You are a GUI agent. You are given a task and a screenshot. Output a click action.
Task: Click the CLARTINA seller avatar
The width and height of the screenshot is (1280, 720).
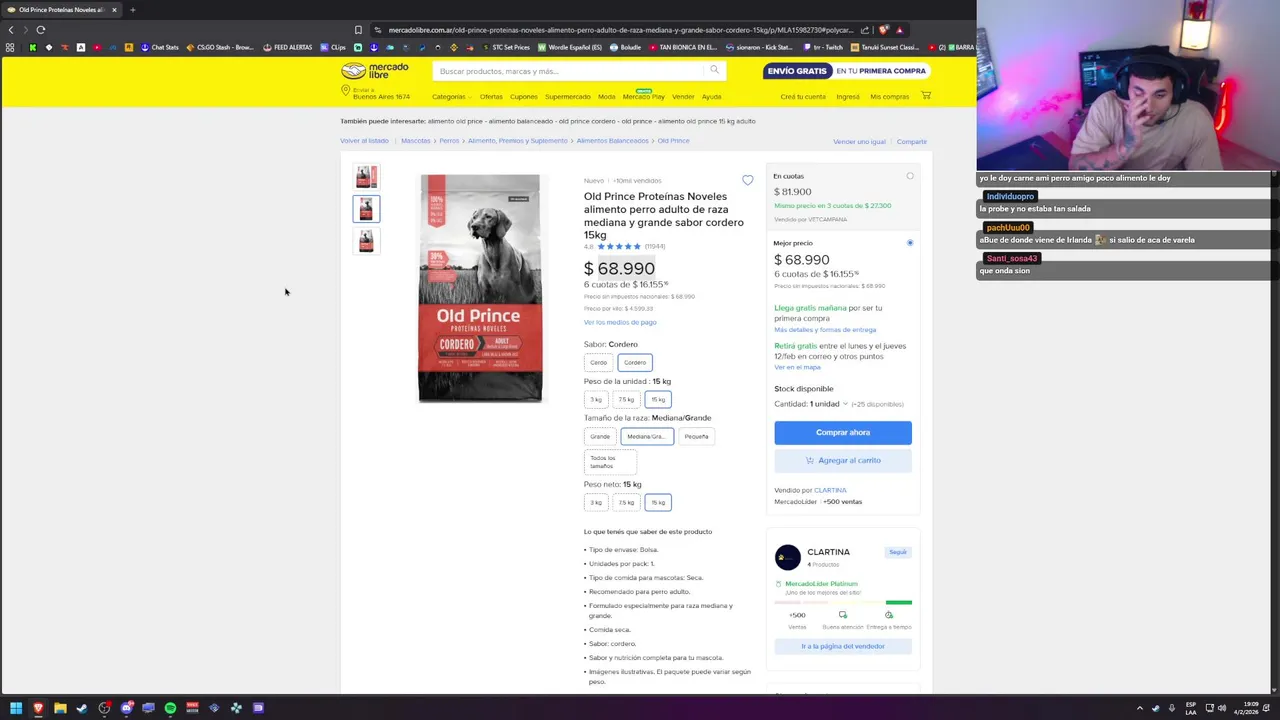click(x=788, y=557)
